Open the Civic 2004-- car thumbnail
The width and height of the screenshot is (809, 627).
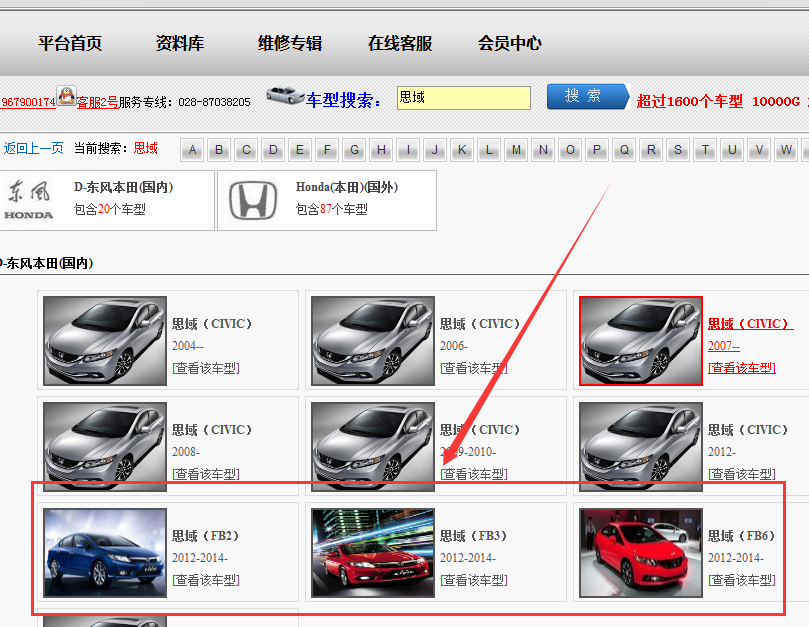[105, 341]
